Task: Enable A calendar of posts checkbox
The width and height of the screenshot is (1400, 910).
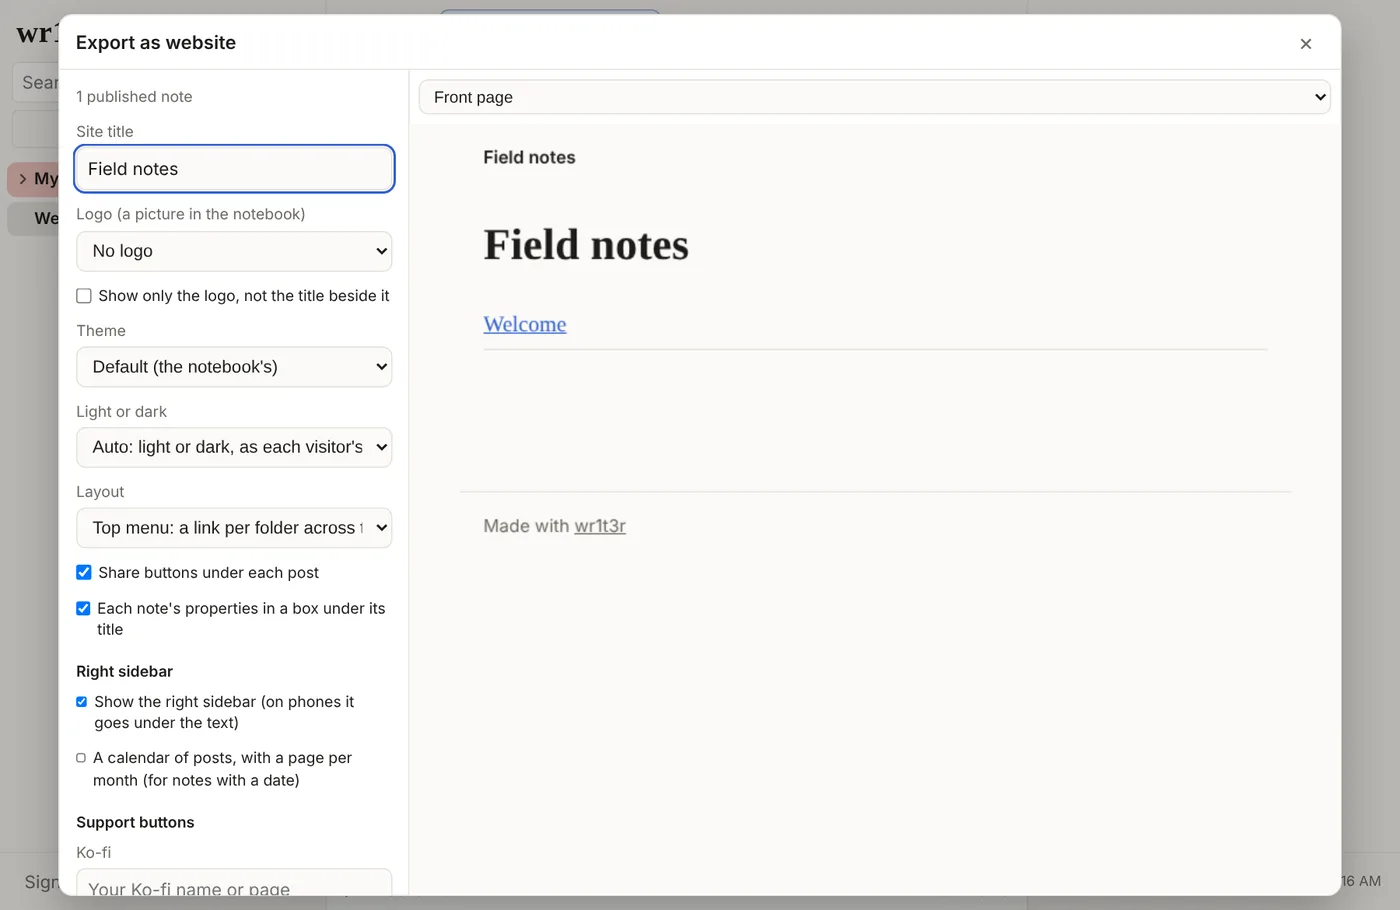Action: (81, 758)
